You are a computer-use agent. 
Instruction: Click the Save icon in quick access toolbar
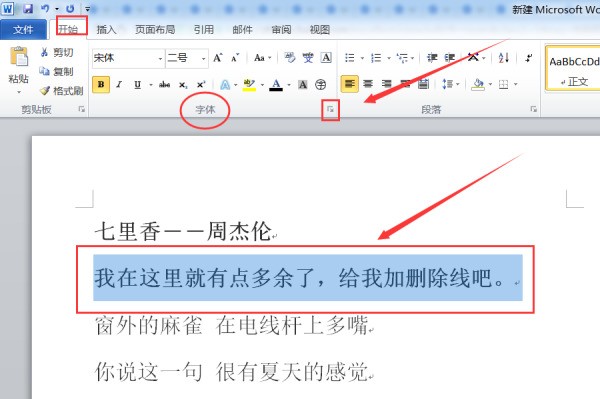[28, 8]
